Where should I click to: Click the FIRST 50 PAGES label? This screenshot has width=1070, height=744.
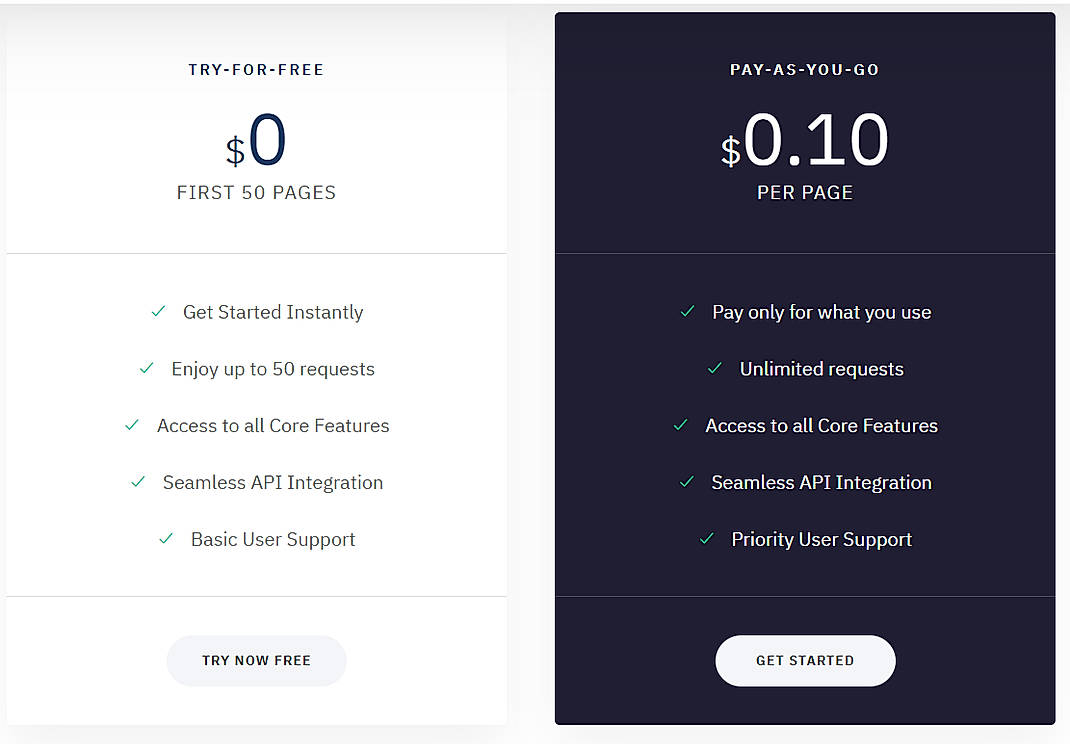pos(256,192)
